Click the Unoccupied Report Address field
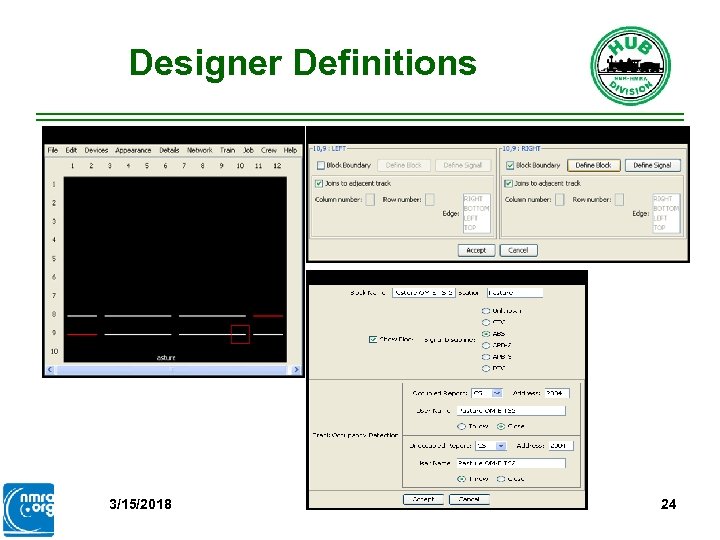Image resolution: width=720 pixels, height=540 pixels. 561,446
